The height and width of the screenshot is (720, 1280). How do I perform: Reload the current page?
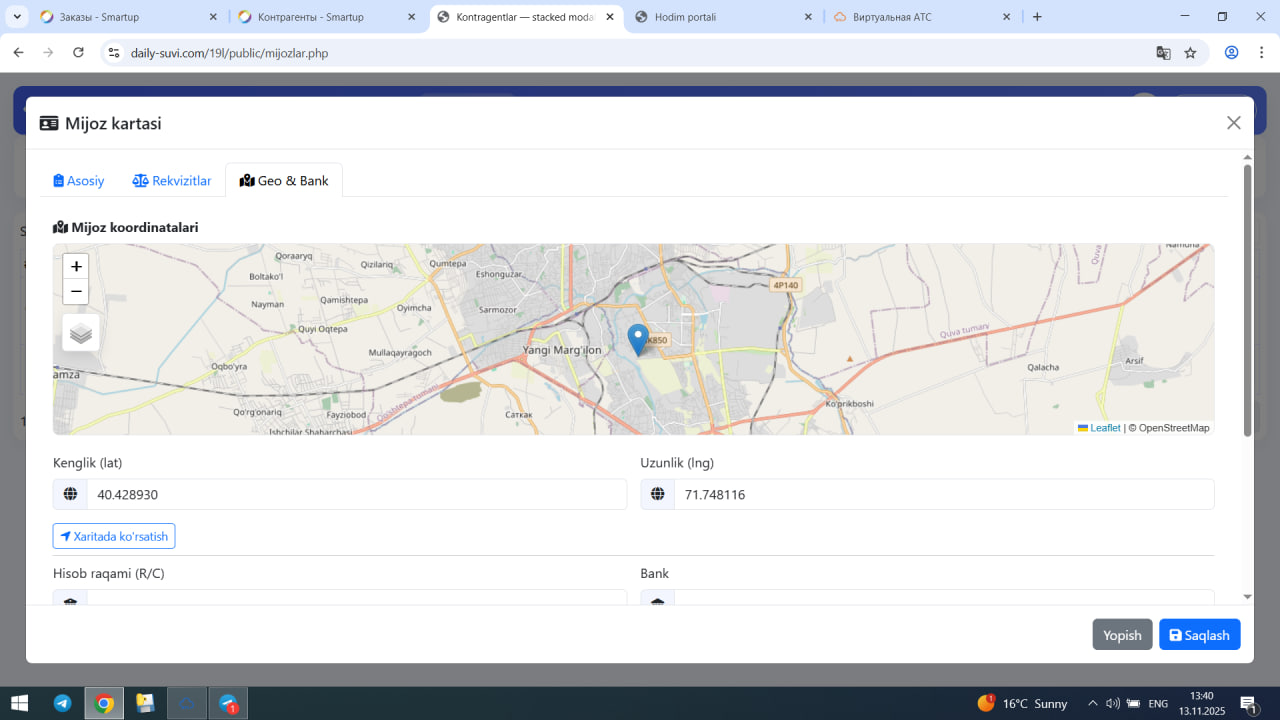click(79, 53)
